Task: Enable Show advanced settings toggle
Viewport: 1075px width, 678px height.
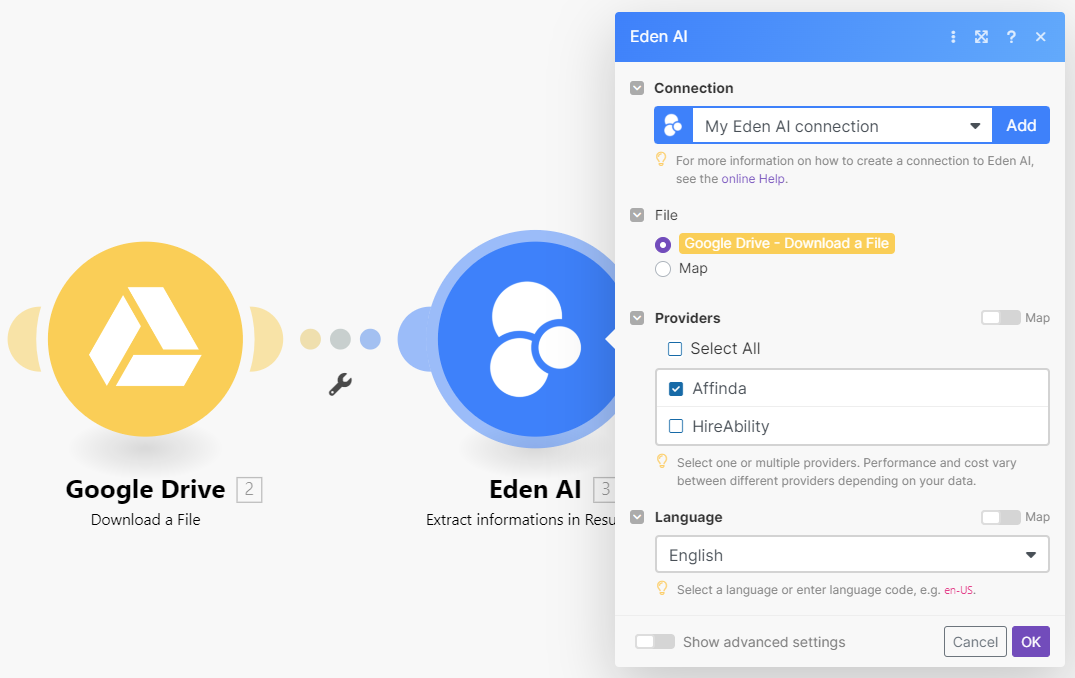Action: pos(655,642)
